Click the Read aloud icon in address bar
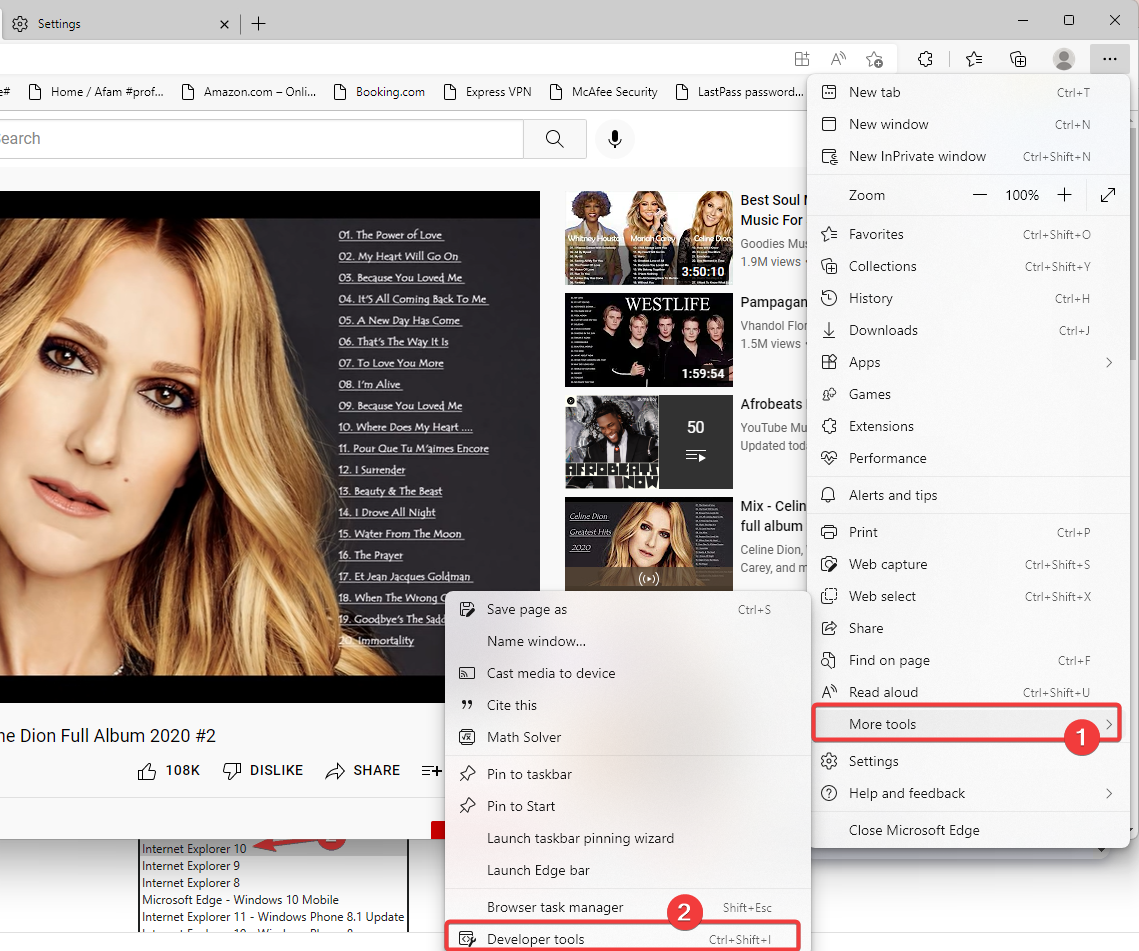Image resolution: width=1139 pixels, height=951 pixels. (x=838, y=59)
